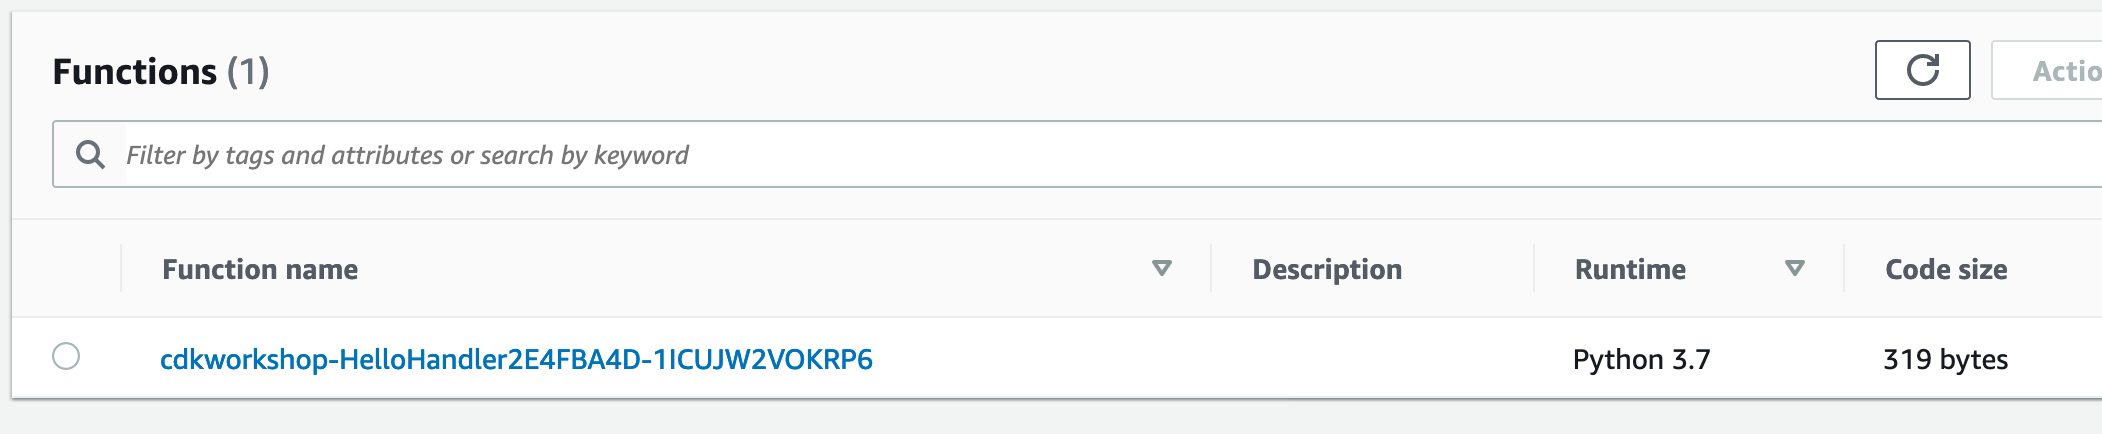Select the cdkworkshop-HelloHandler function radio button
This screenshot has width=2102, height=434.
click(x=66, y=356)
